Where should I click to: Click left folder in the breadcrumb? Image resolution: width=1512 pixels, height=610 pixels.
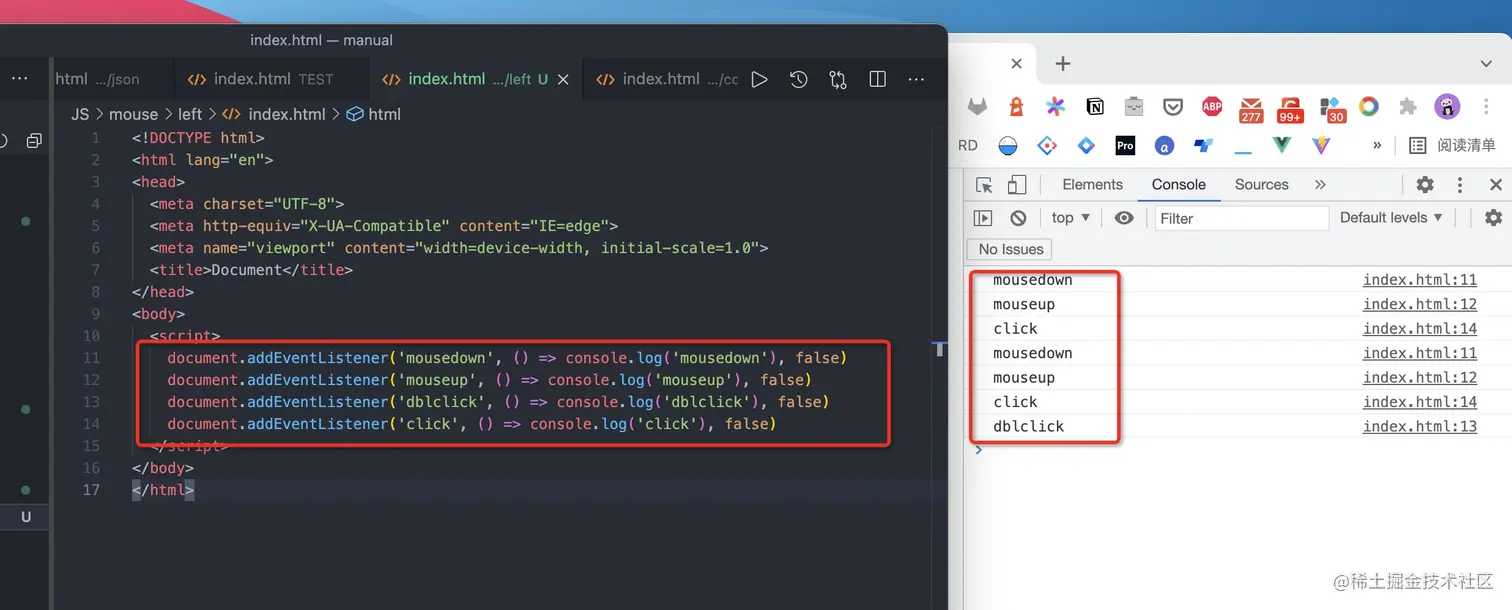(x=190, y=114)
